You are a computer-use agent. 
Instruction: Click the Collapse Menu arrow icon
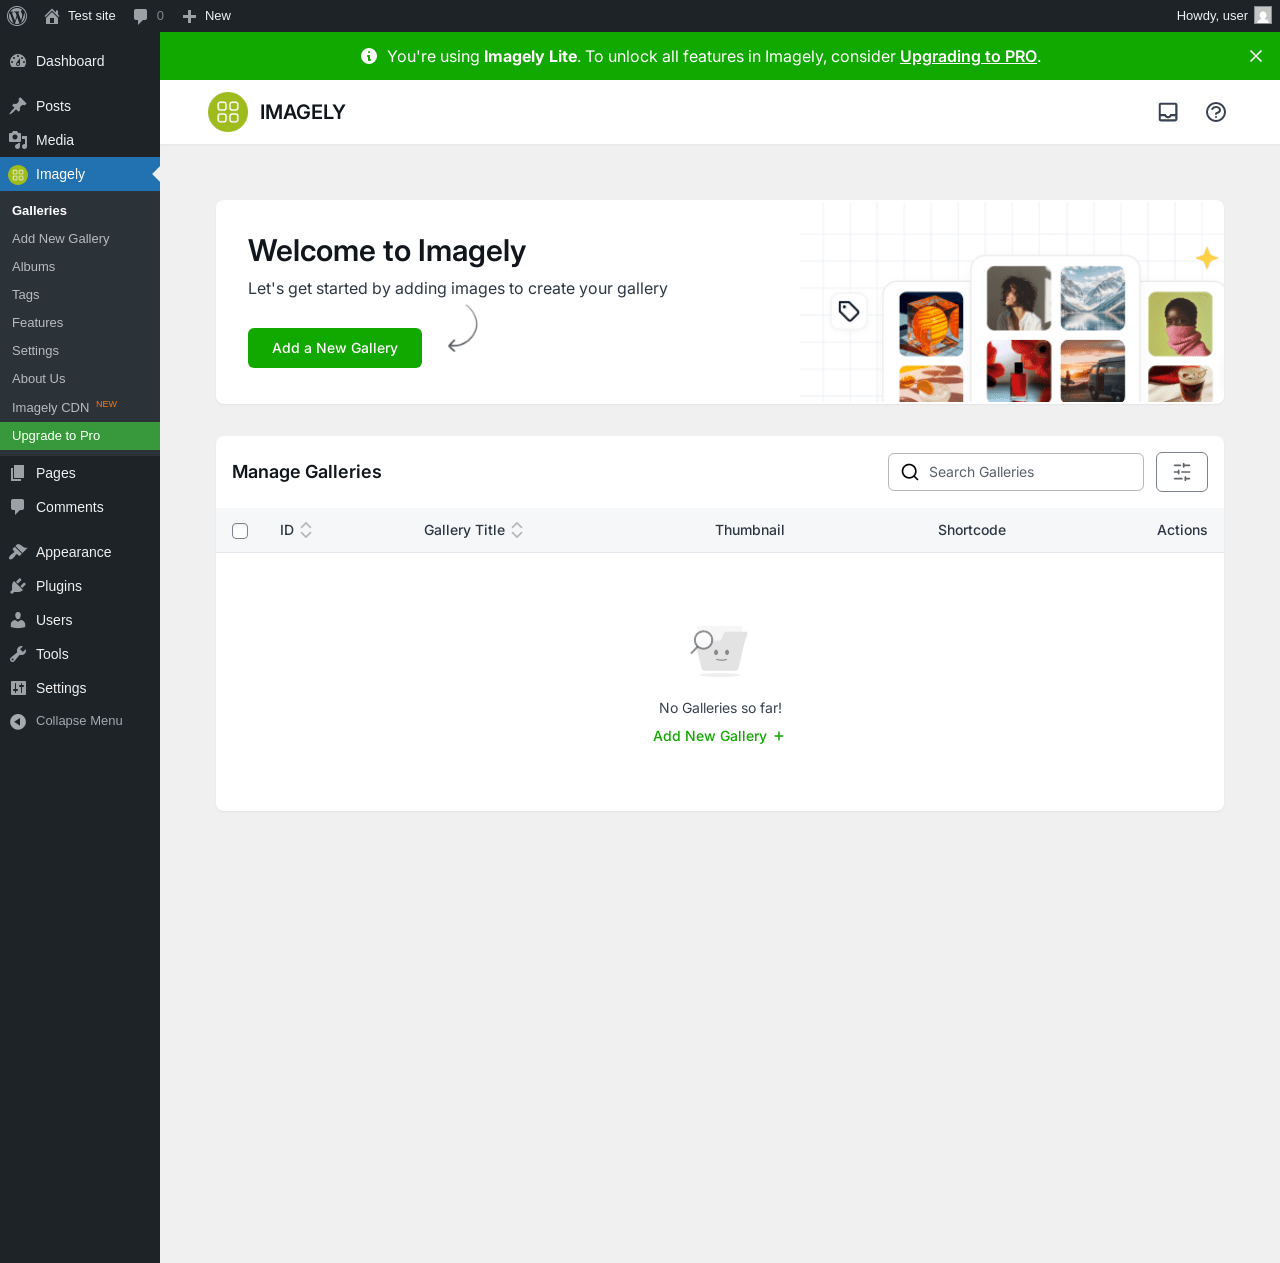(x=18, y=721)
